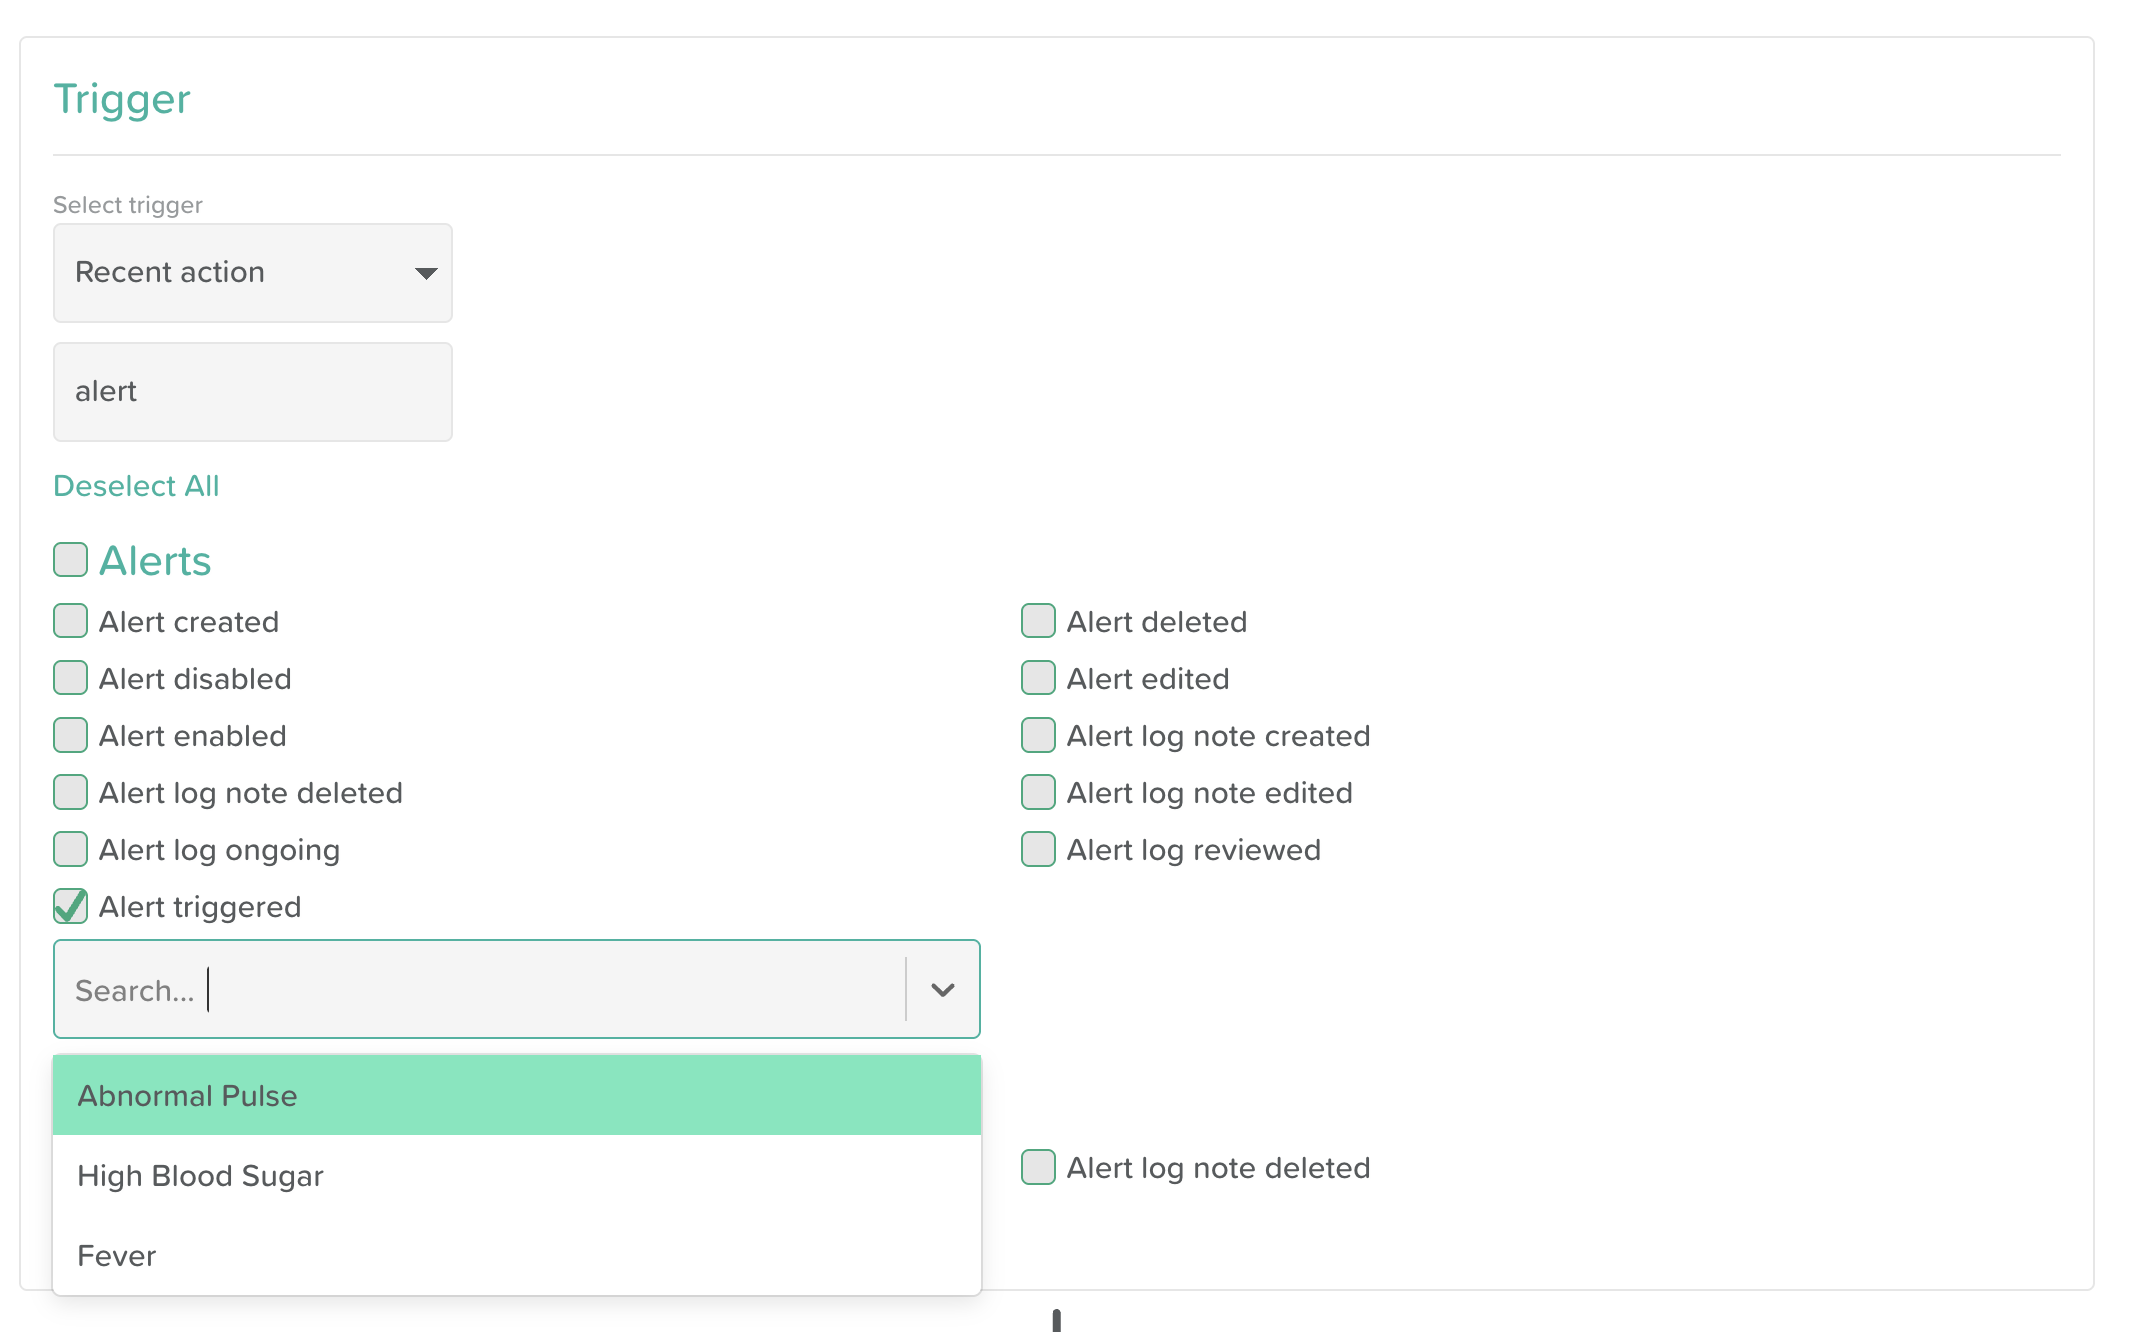Screen dimensions: 2134x1332
Task: Toggle the Alerts group checkbox
Action: pos(71,560)
